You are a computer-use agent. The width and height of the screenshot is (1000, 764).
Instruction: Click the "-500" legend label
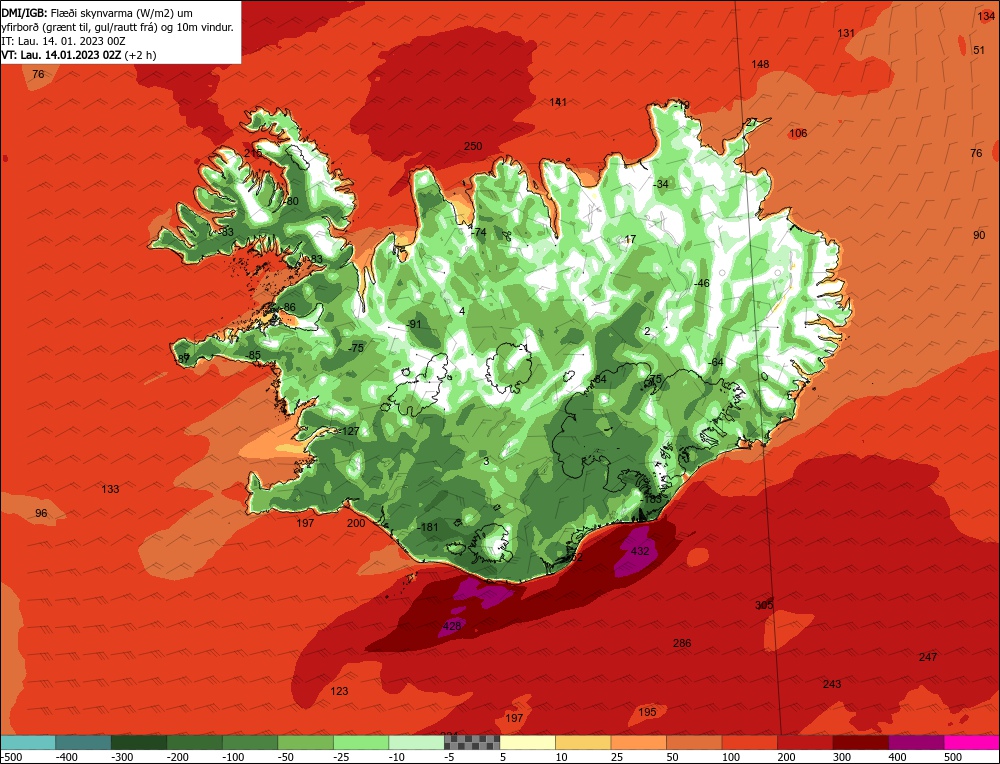(11, 757)
